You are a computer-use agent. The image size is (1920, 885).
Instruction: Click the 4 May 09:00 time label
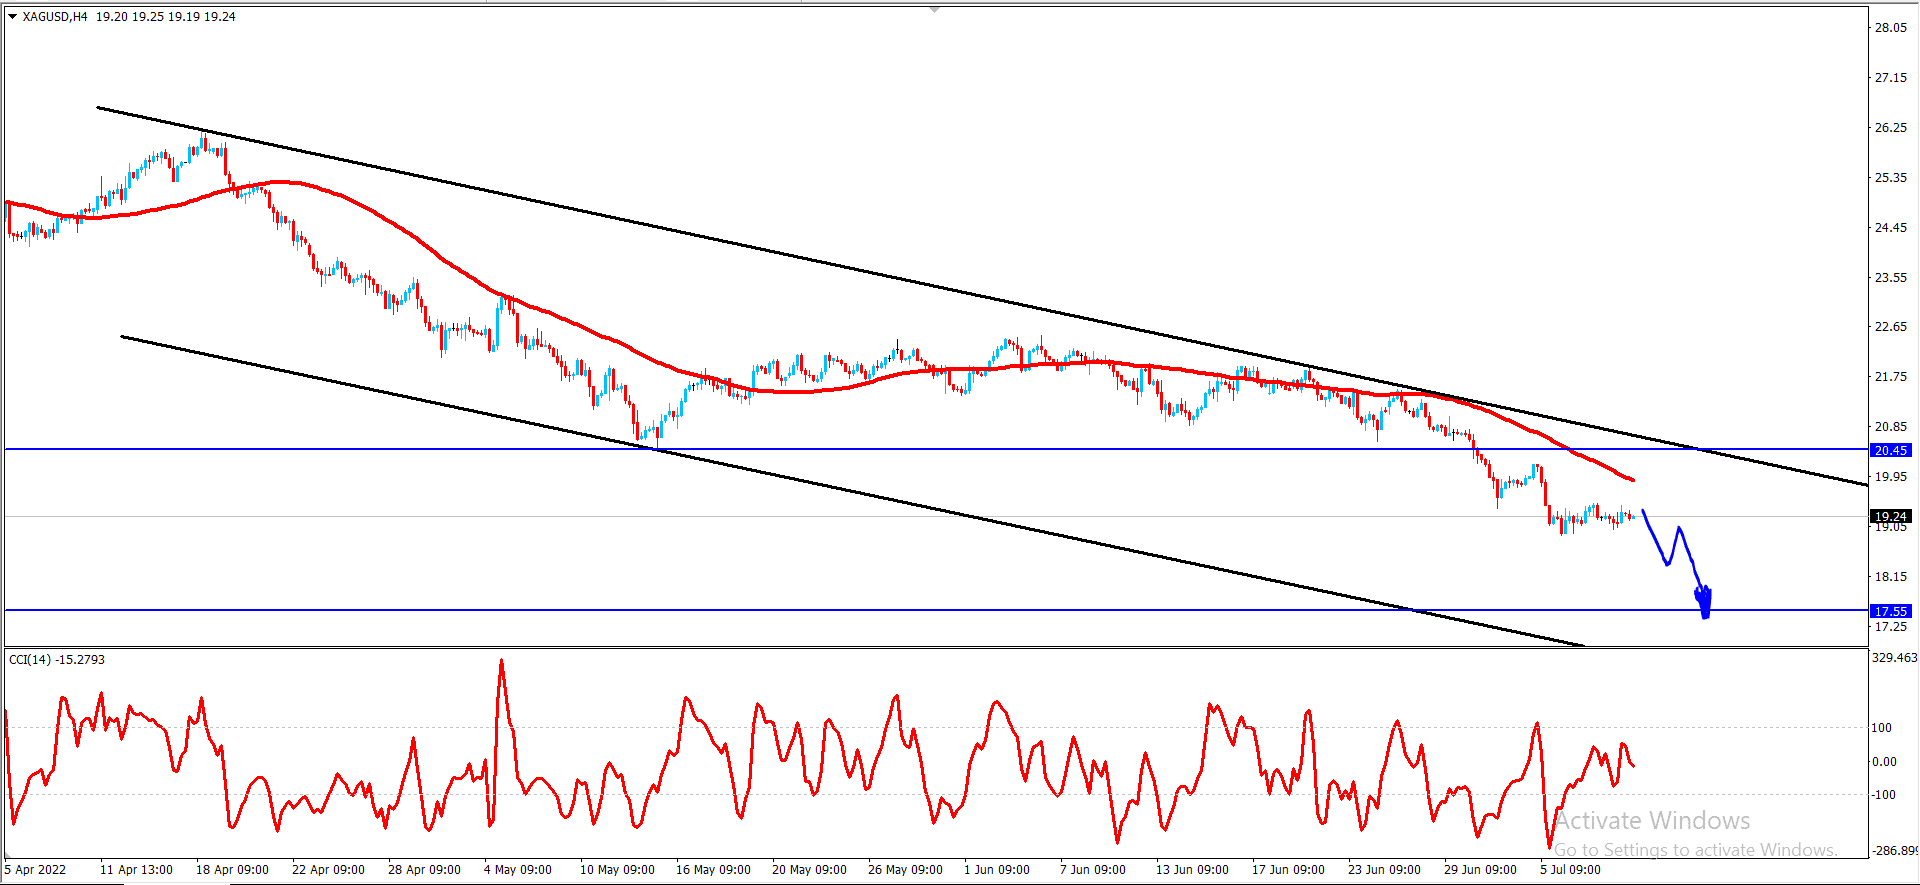pyautogui.click(x=517, y=869)
